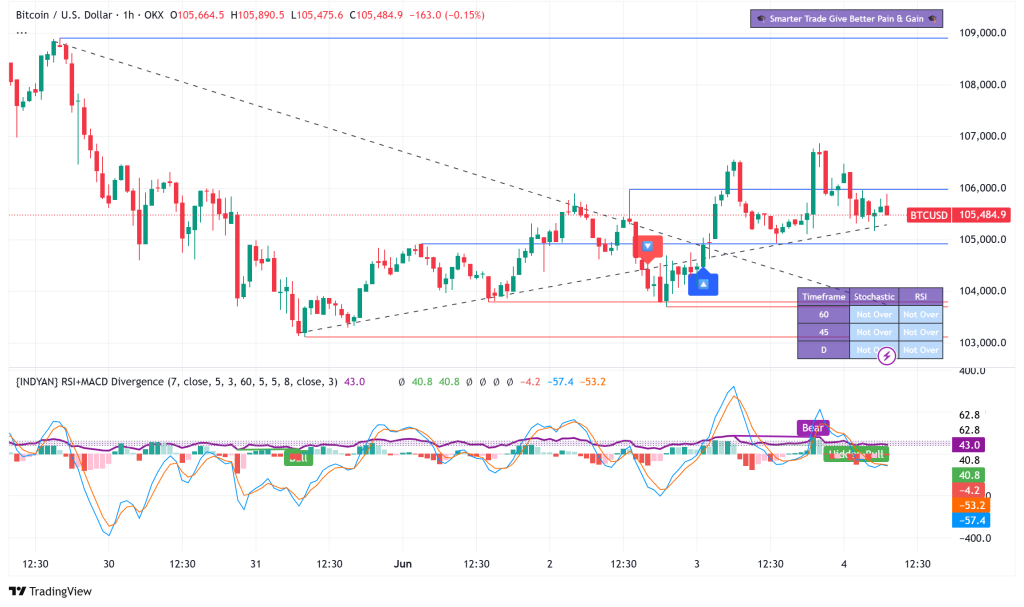Screen dimensions: 1024x607
Task: Click the D timeframe row label
Action: [x=824, y=350]
